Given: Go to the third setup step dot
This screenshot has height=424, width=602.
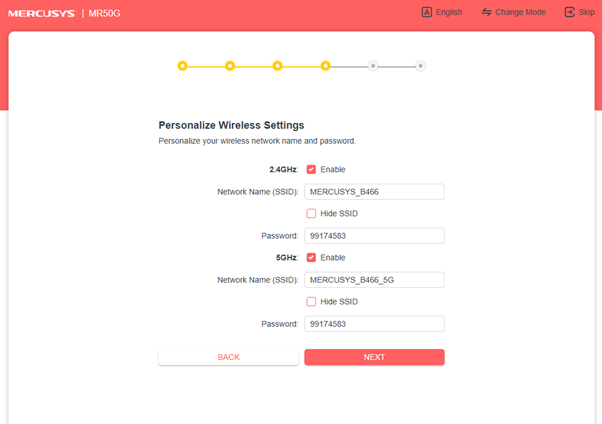Looking at the screenshot, I should tap(278, 66).
